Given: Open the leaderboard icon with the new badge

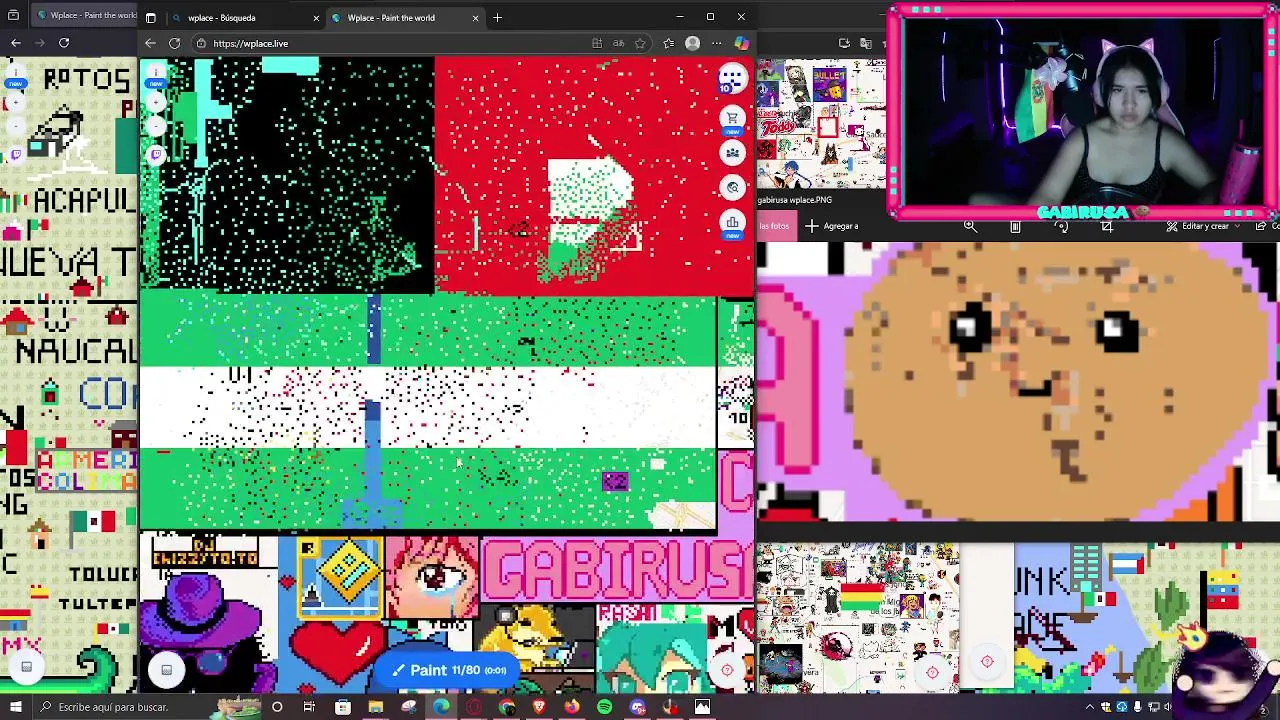Looking at the screenshot, I should (x=733, y=223).
